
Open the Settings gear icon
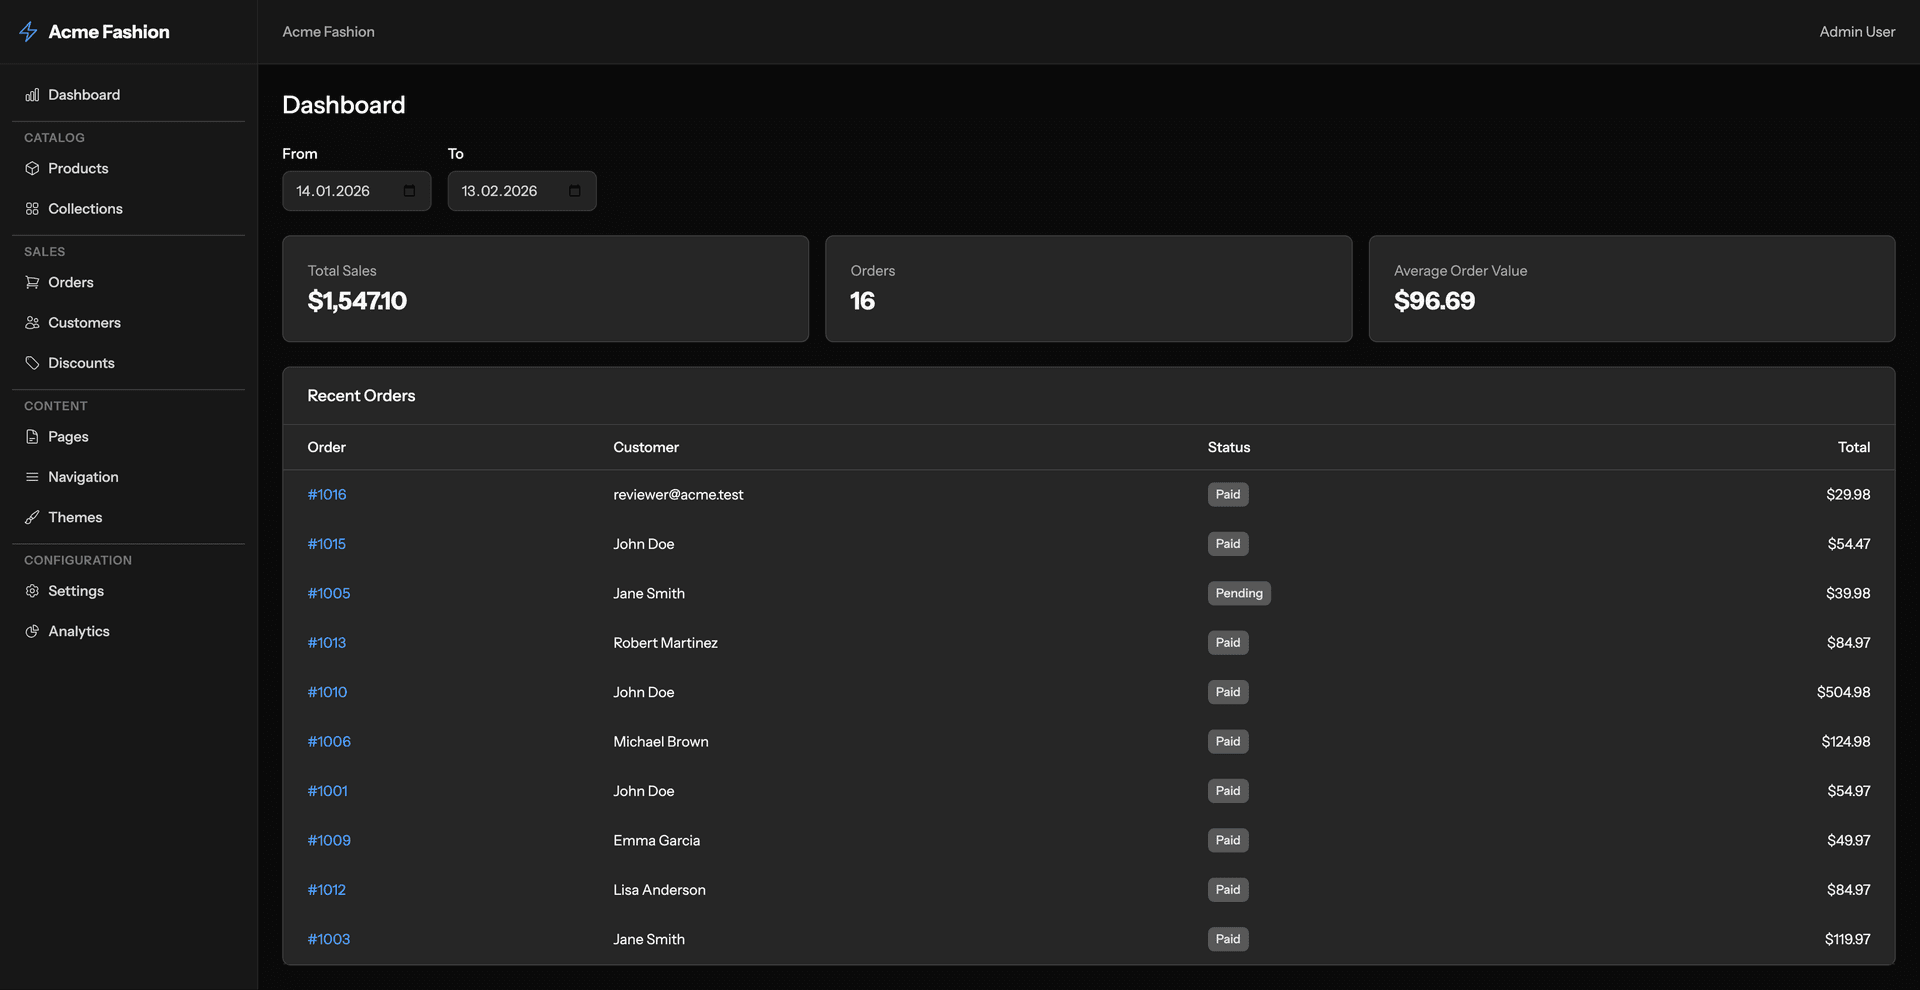click(x=32, y=590)
